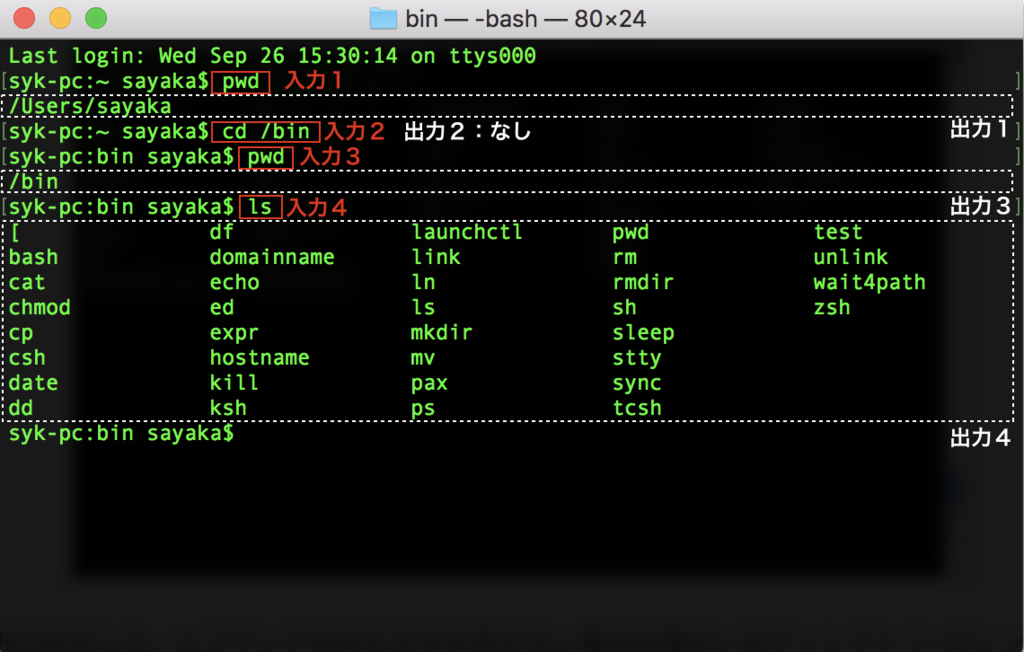
Task: Click 'domainname' in the ls listing
Action: point(272,257)
